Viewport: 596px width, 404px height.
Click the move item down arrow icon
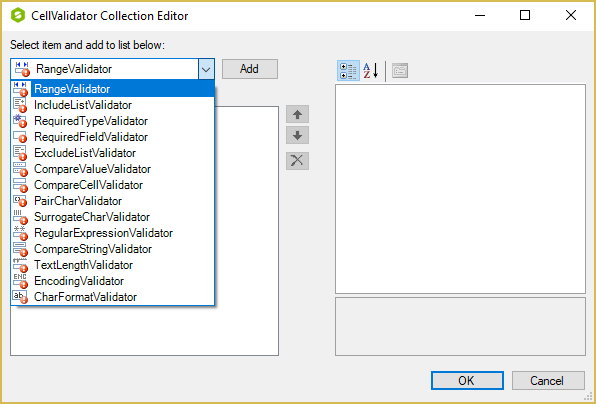pos(297,135)
